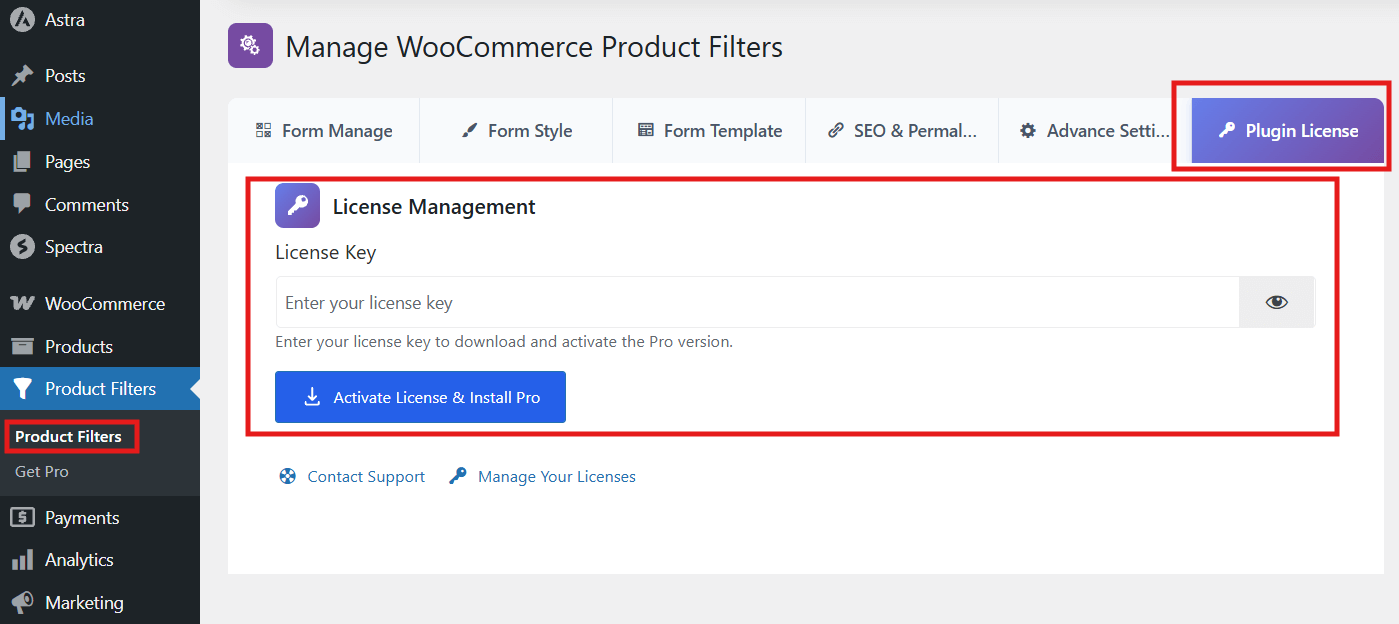
Task: Open the Comments menu item
Action: click(100, 204)
